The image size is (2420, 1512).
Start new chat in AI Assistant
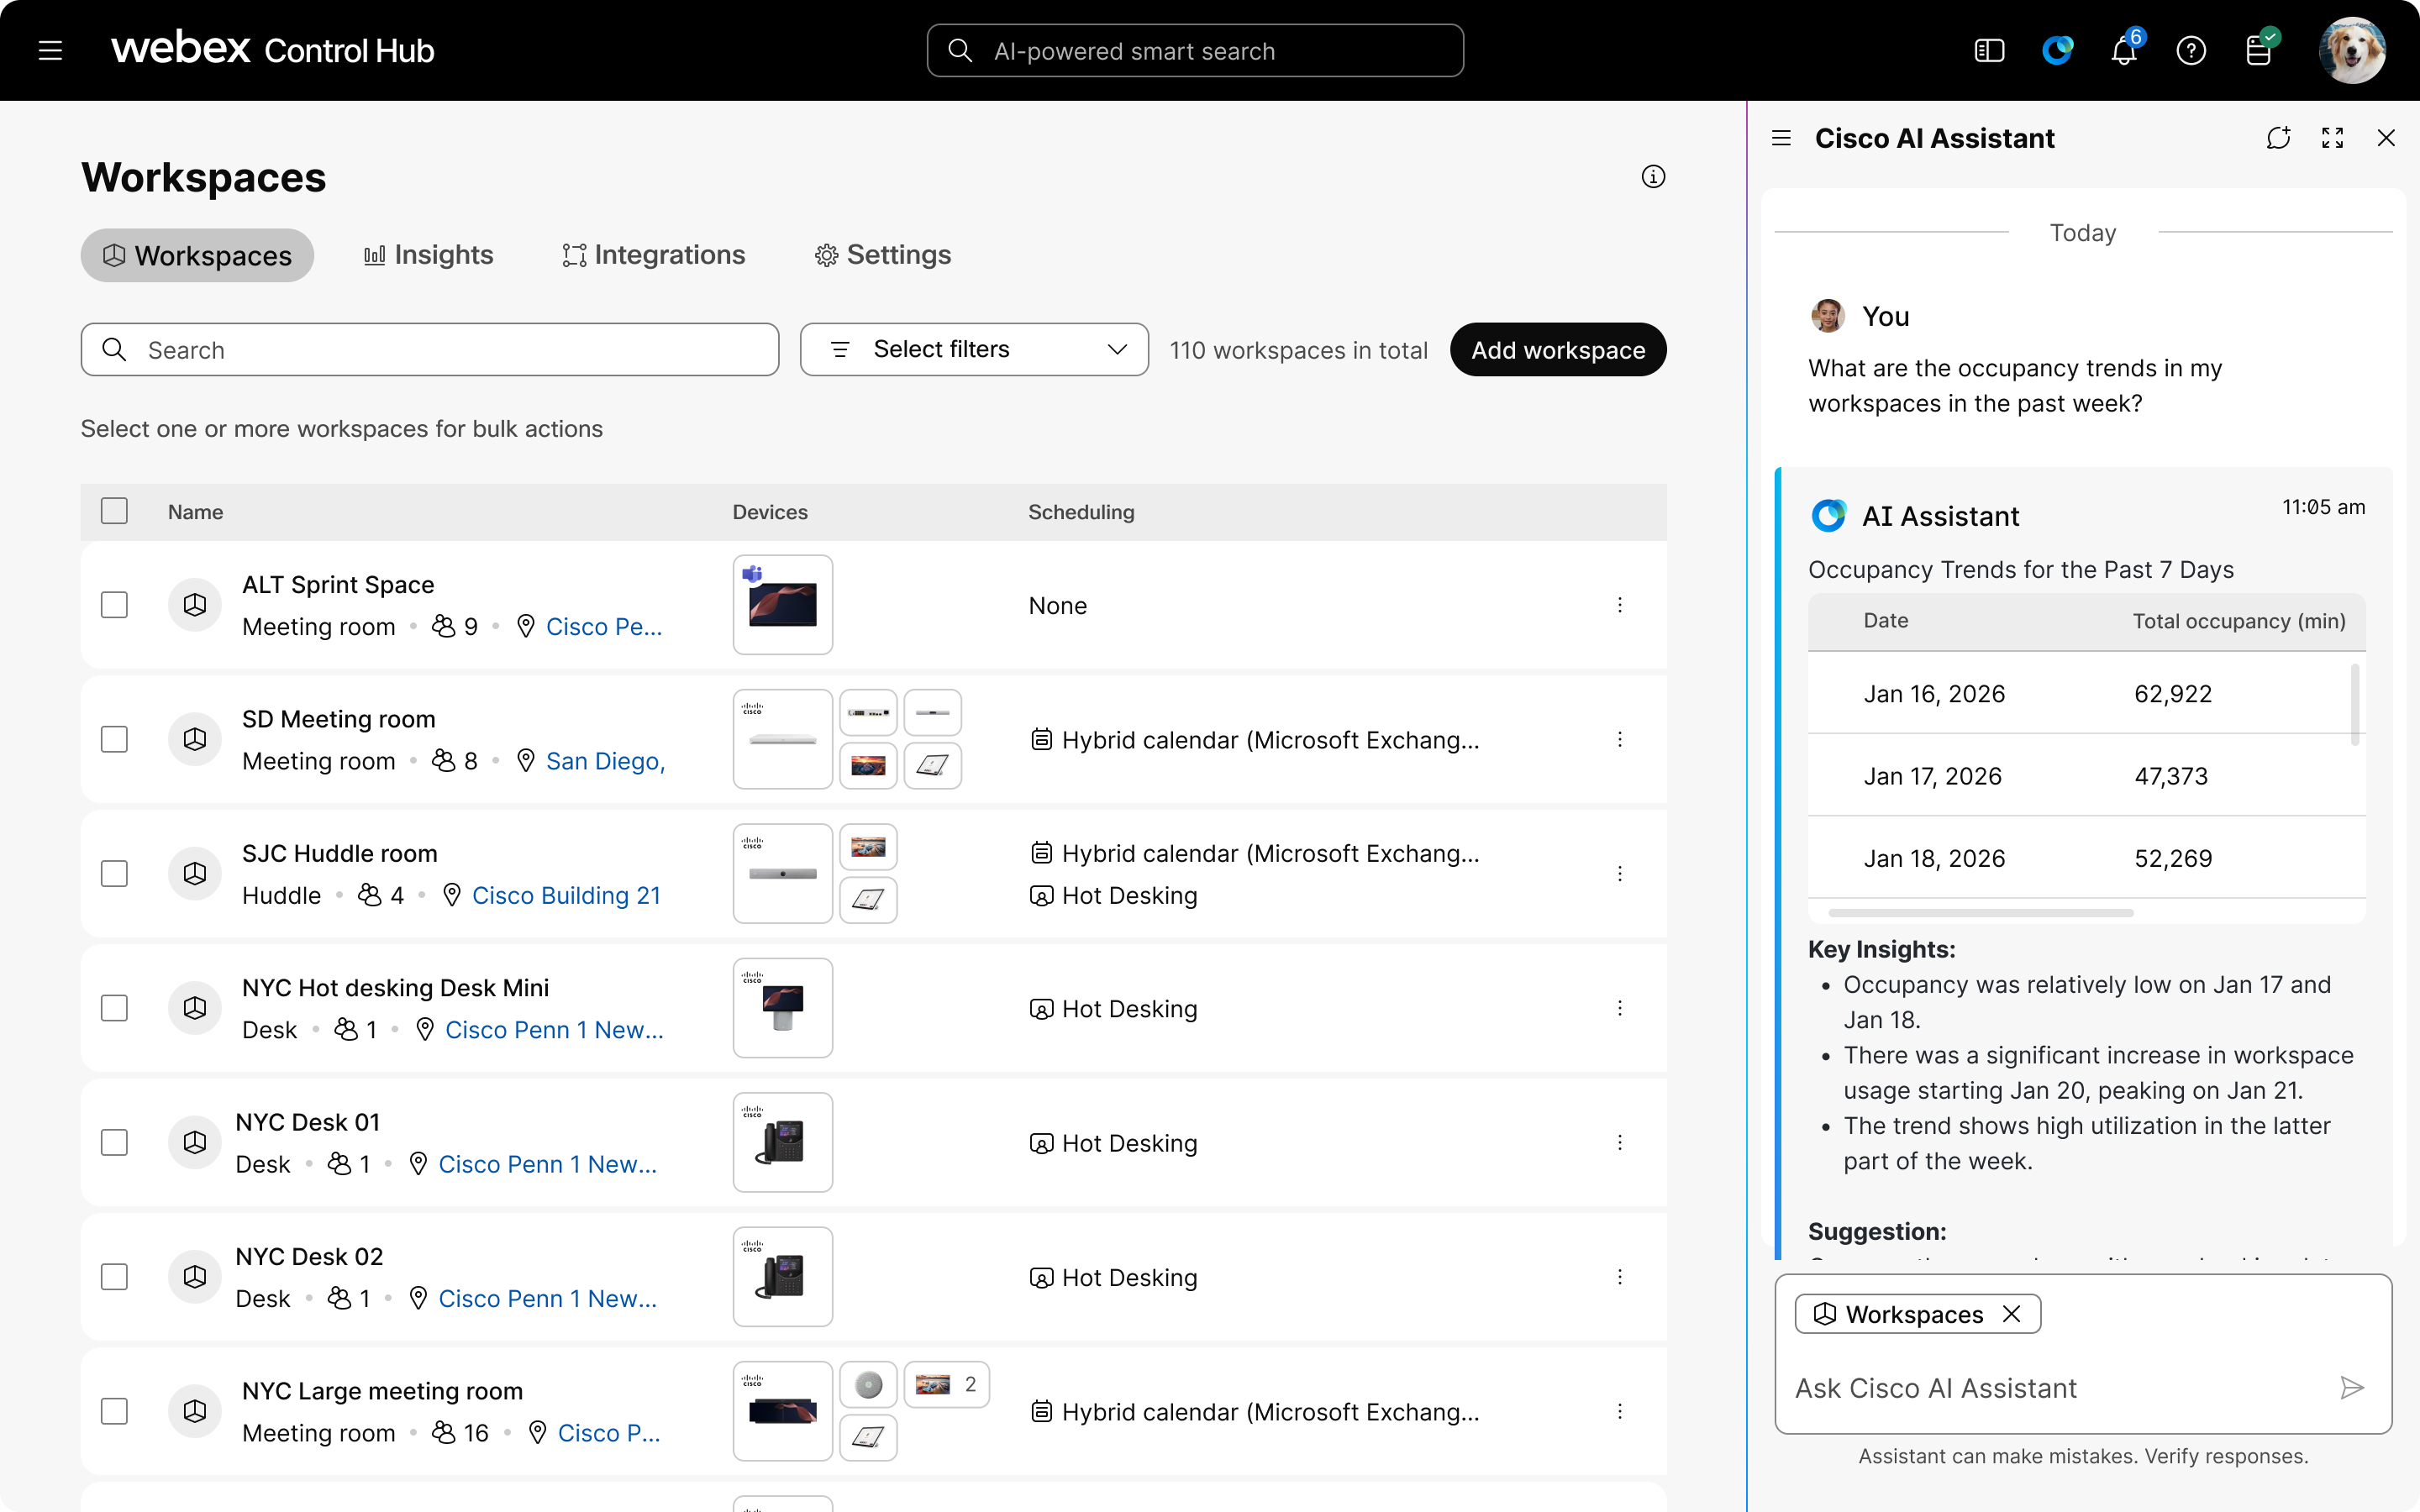(x=2278, y=138)
